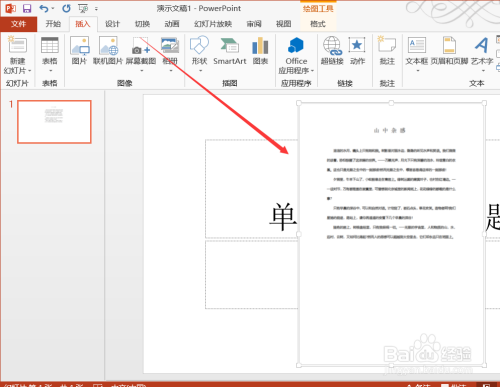Screen dimensions: 500x387
Task: Open the undo history dropdown arrow
Action: point(53,9)
